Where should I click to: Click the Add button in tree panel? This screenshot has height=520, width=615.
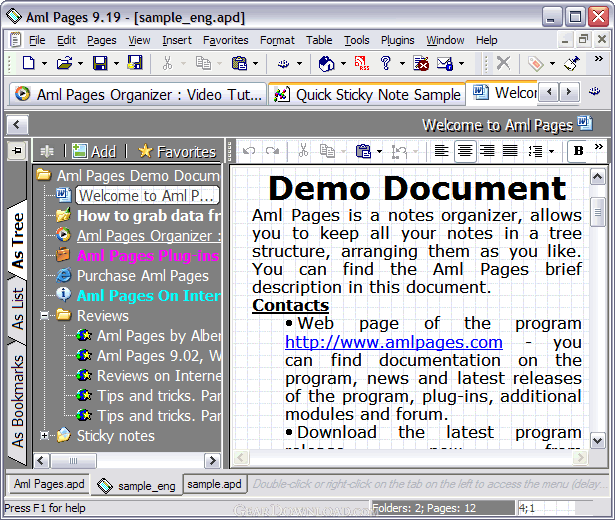click(95, 151)
